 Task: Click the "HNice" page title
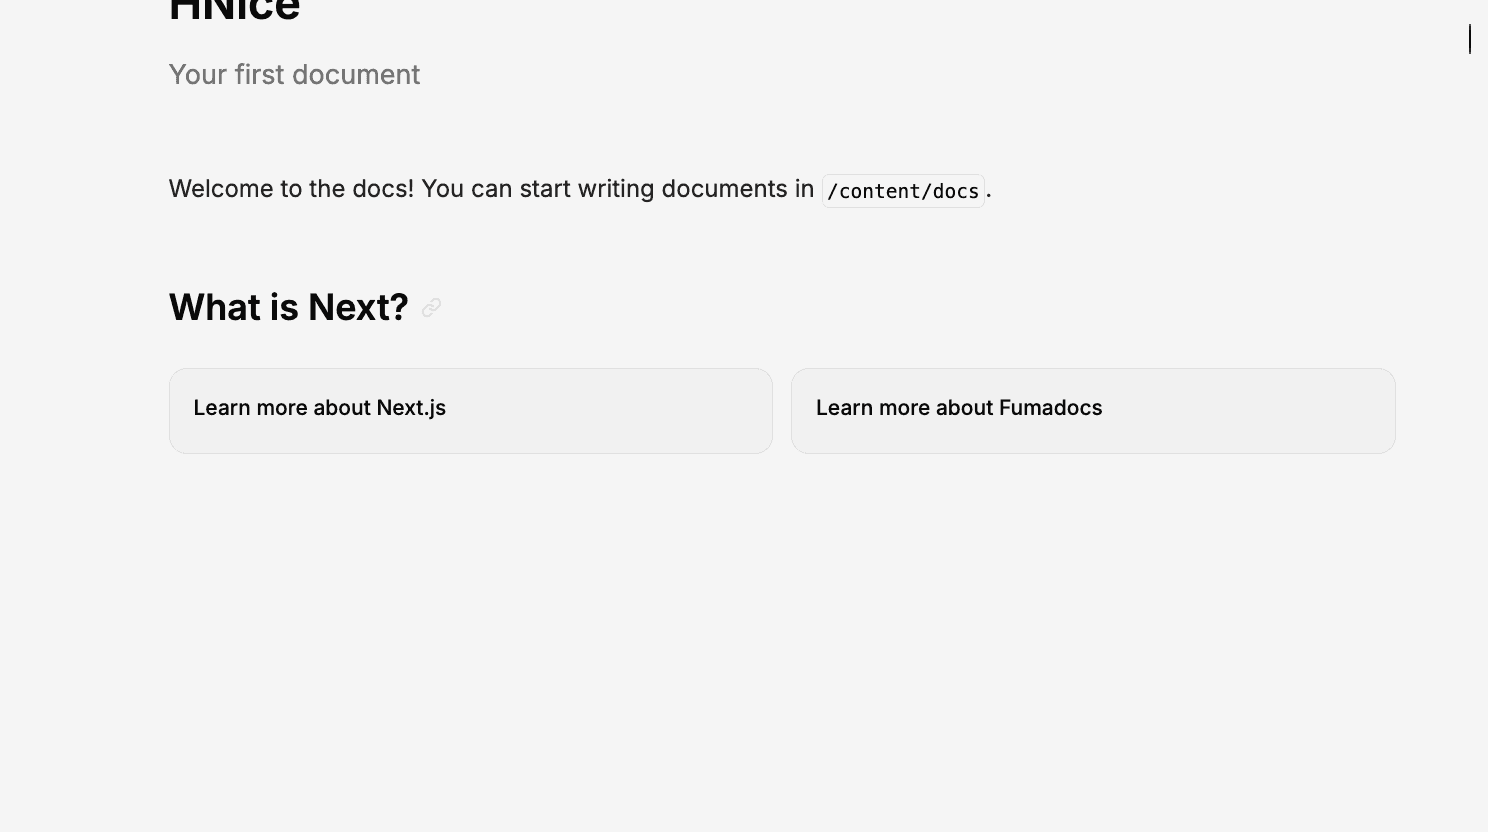(234, 10)
